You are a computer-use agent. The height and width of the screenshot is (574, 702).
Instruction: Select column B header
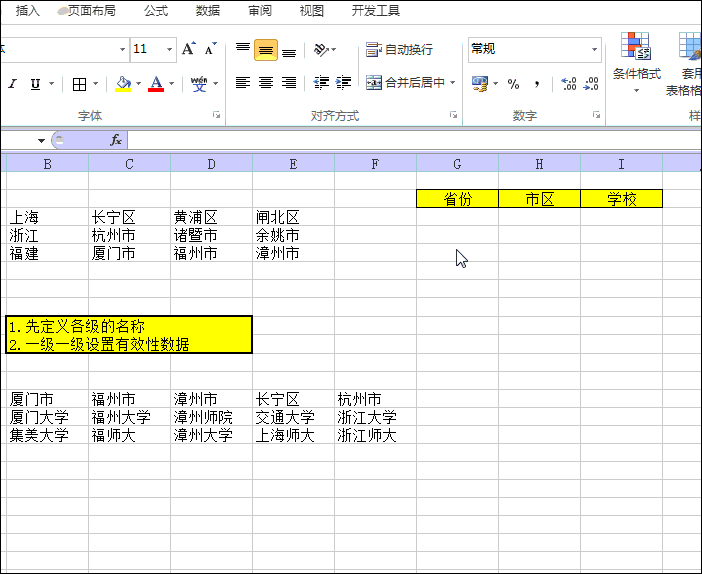pyautogui.click(x=47, y=164)
